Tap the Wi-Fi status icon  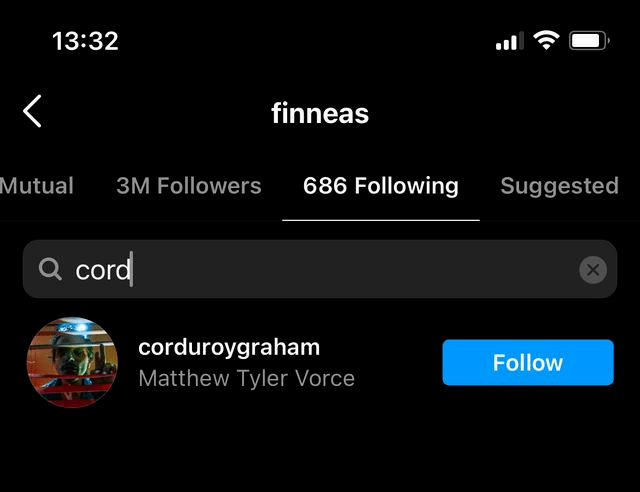(x=546, y=40)
